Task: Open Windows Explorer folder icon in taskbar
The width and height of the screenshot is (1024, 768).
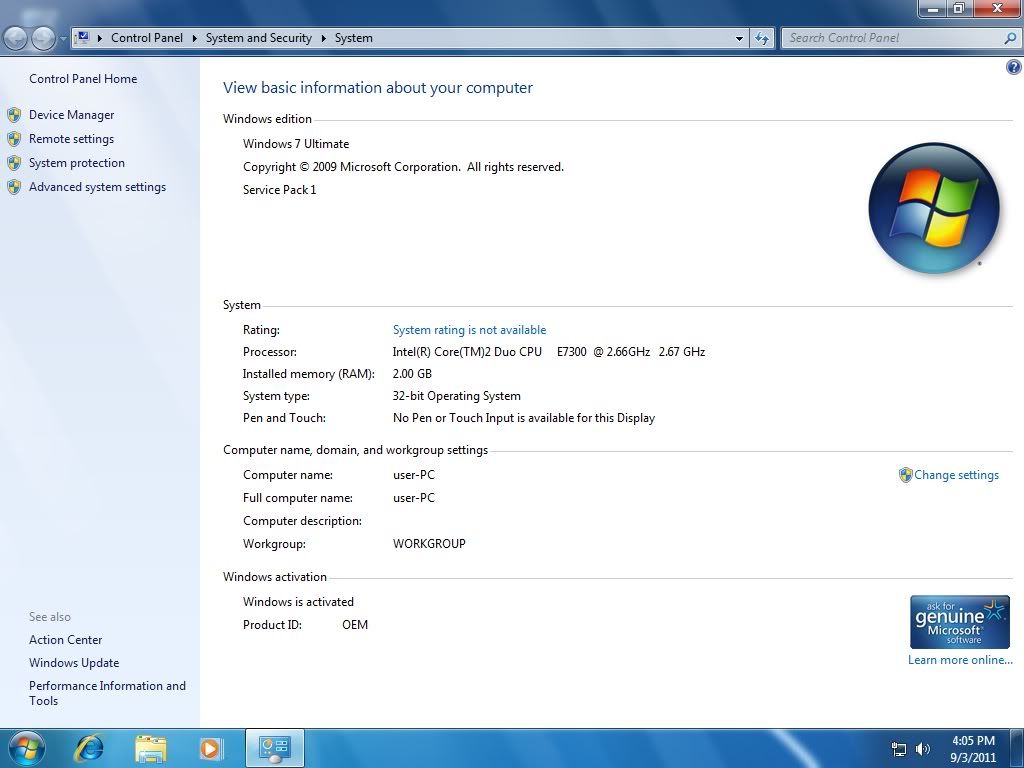Action: coord(150,748)
